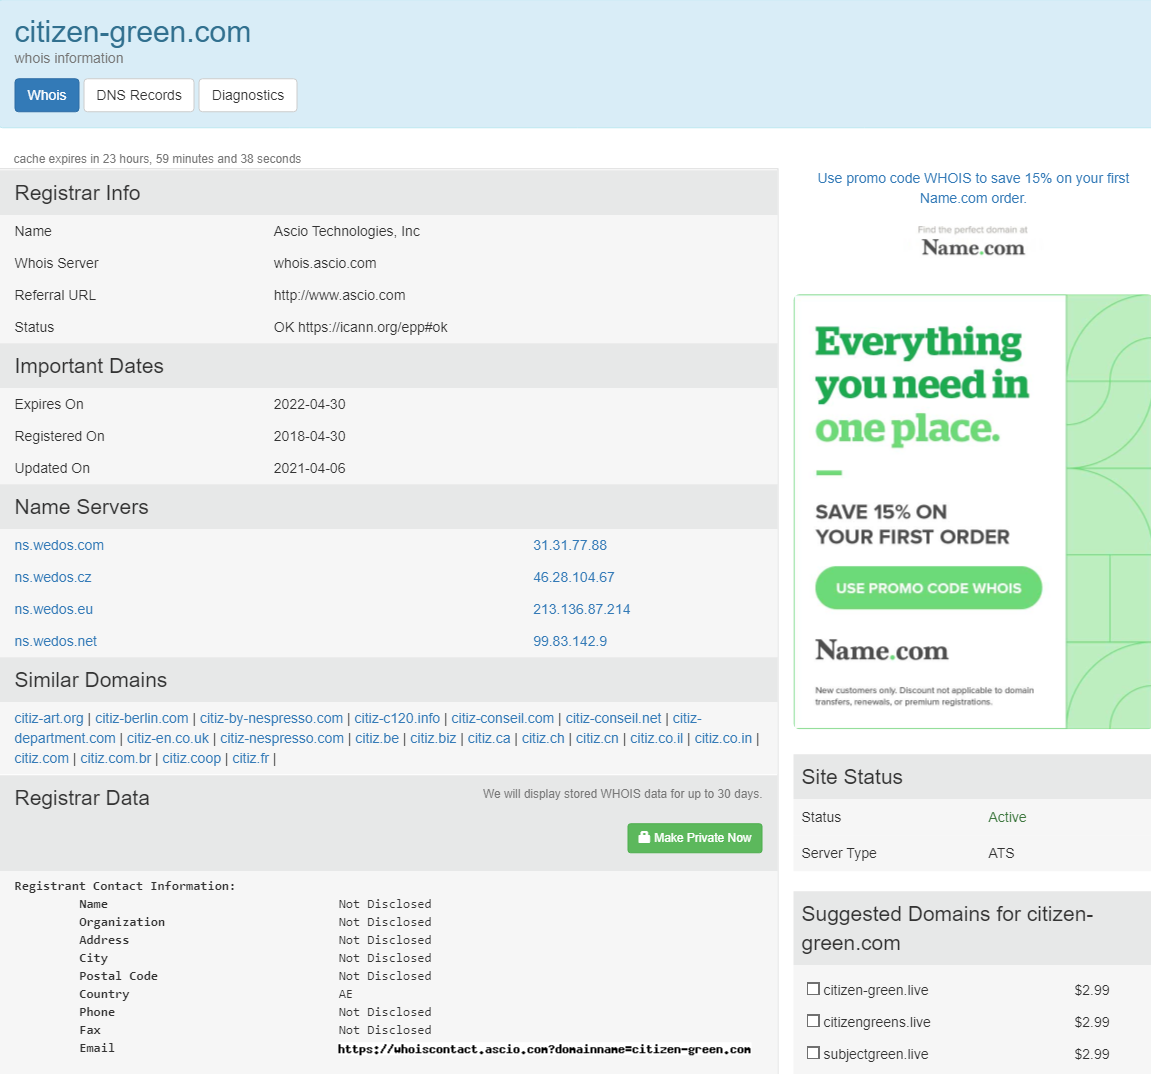The image size is (1151, 1074).
Task: Click the Name.com logo under the promo text
Action: pyautogui.click(x=973, y=247)
